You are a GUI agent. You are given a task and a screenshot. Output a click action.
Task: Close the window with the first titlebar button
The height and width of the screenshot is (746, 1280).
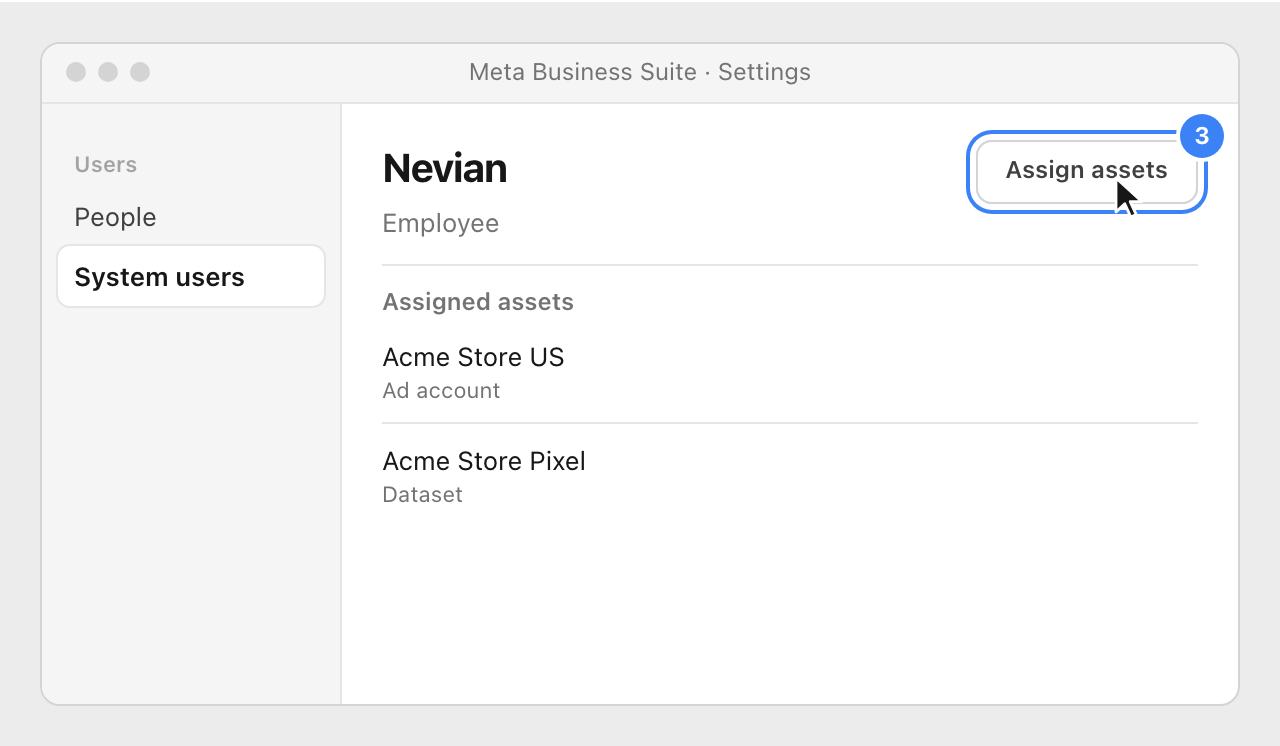coord(76,72)
